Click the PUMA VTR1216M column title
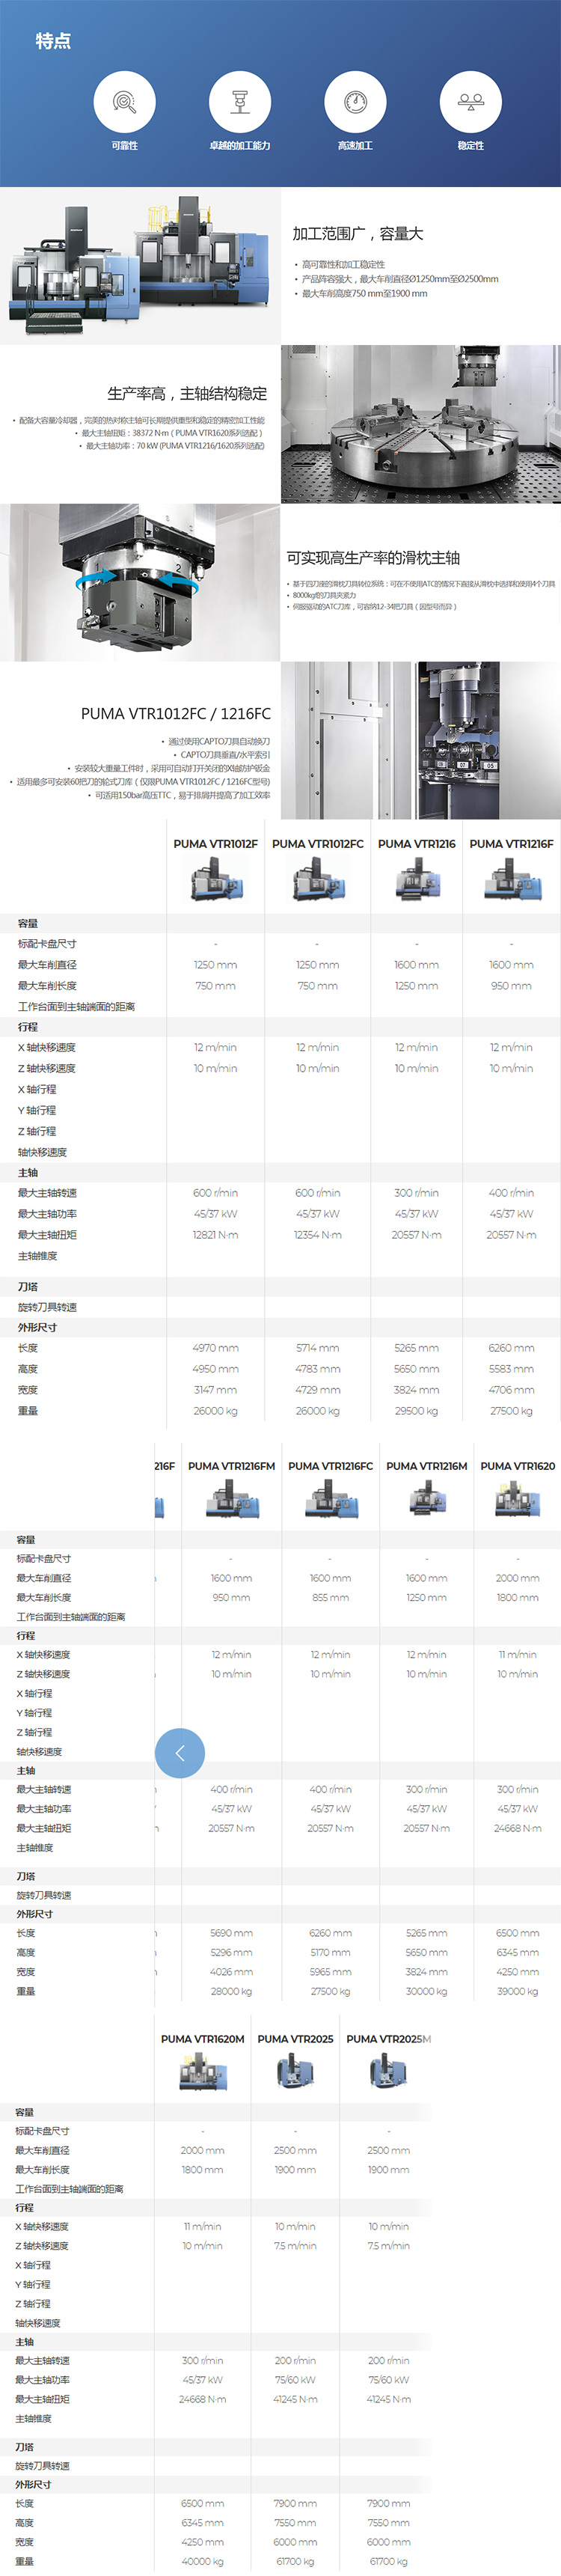The height and width of the screenshot is (2576, 561). click(x=426, y=1466)
